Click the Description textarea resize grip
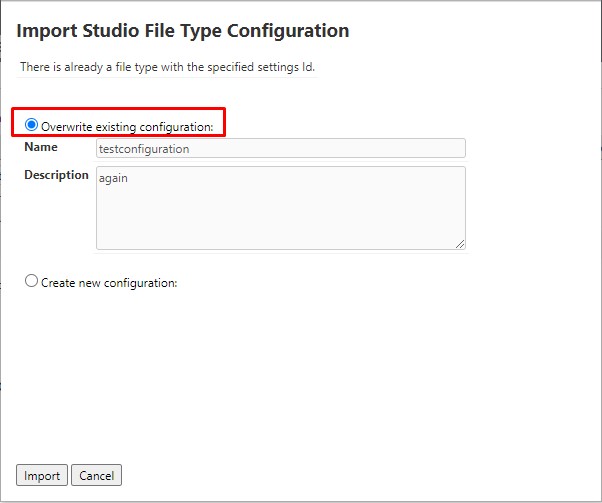 [460, 244]
